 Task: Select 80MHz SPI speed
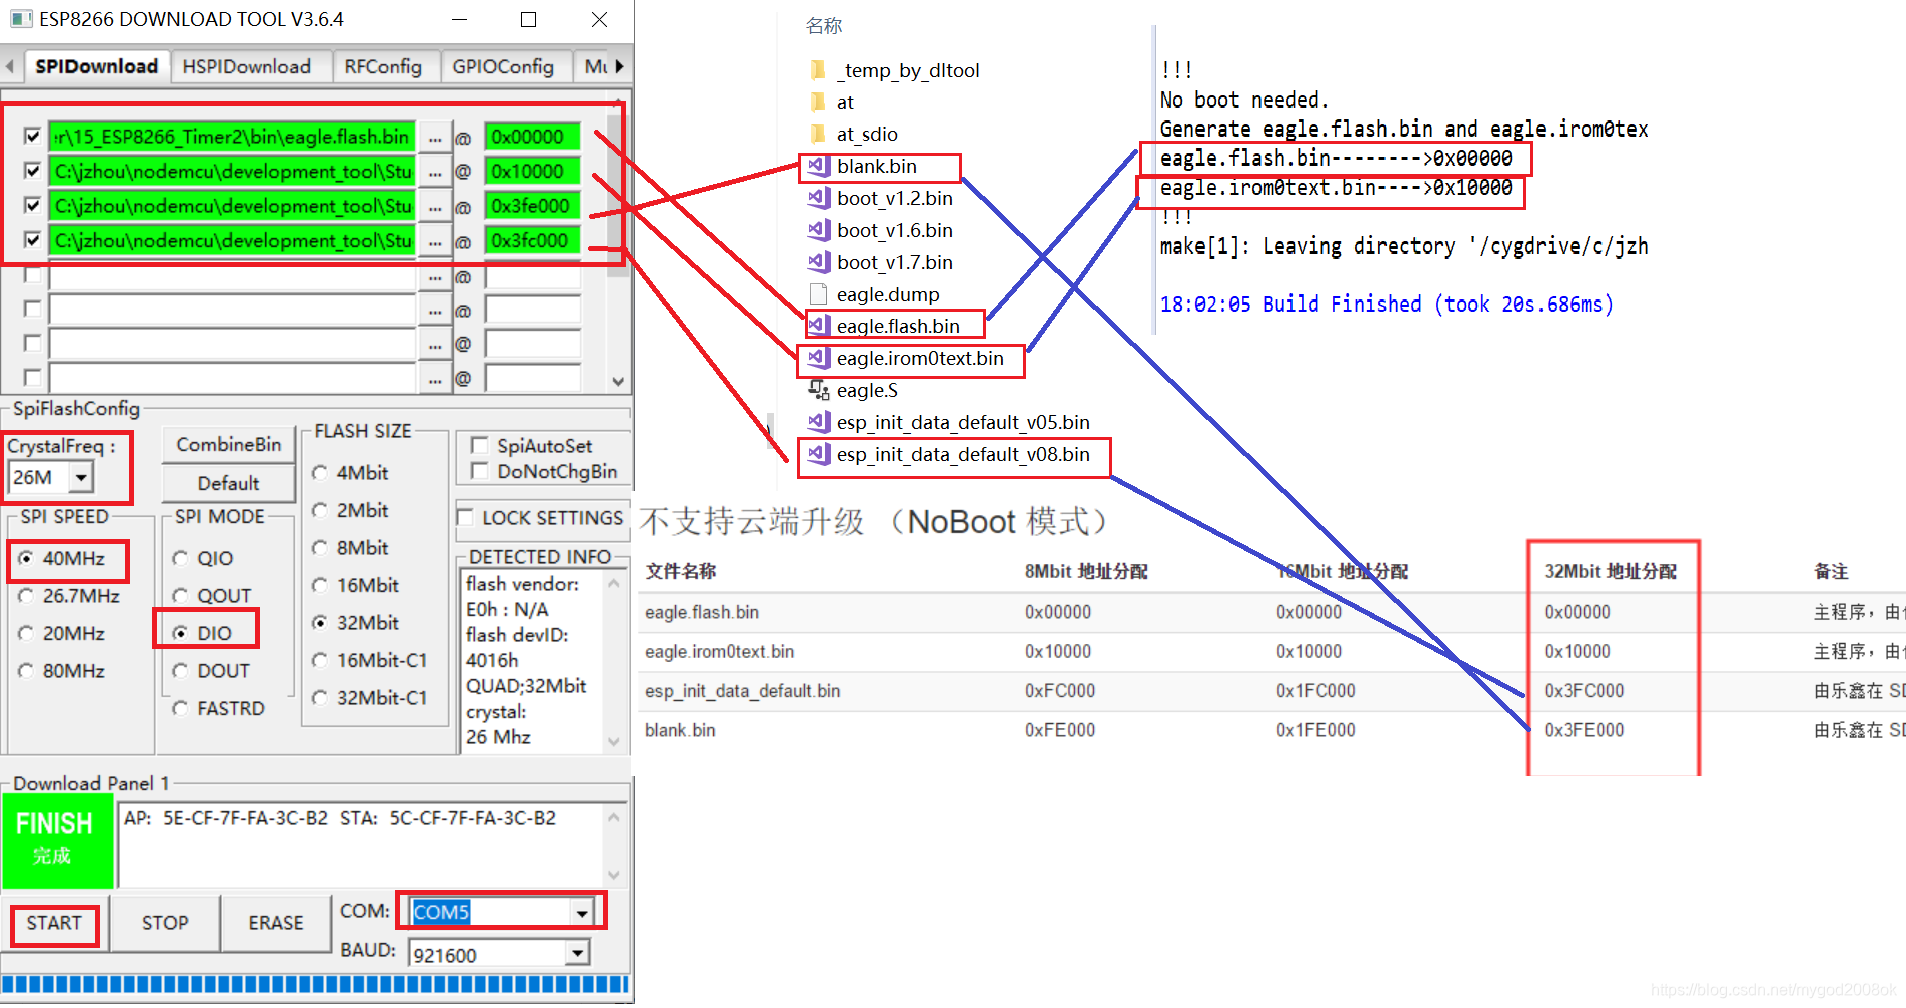(x=26, y=671)
